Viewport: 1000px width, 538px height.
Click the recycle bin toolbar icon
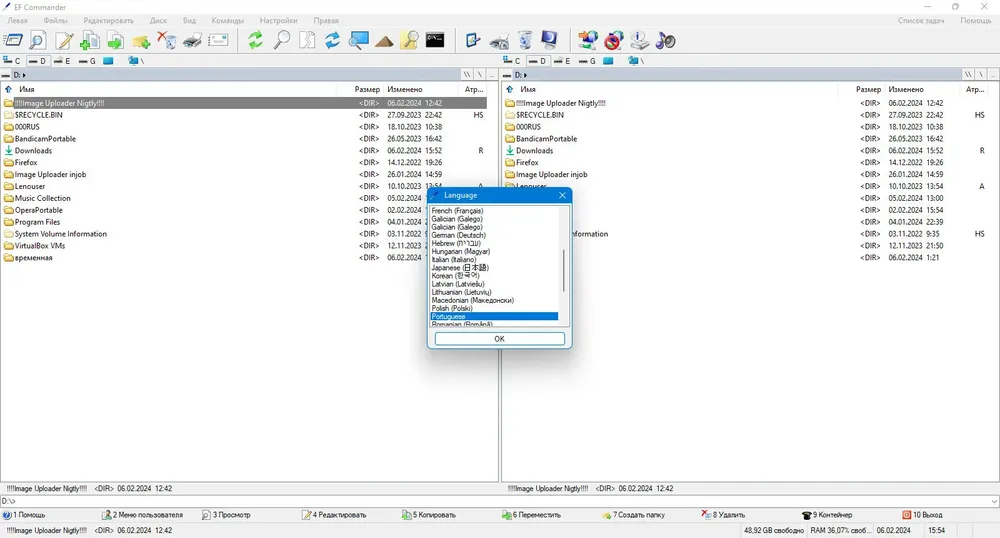pos(525,41)
